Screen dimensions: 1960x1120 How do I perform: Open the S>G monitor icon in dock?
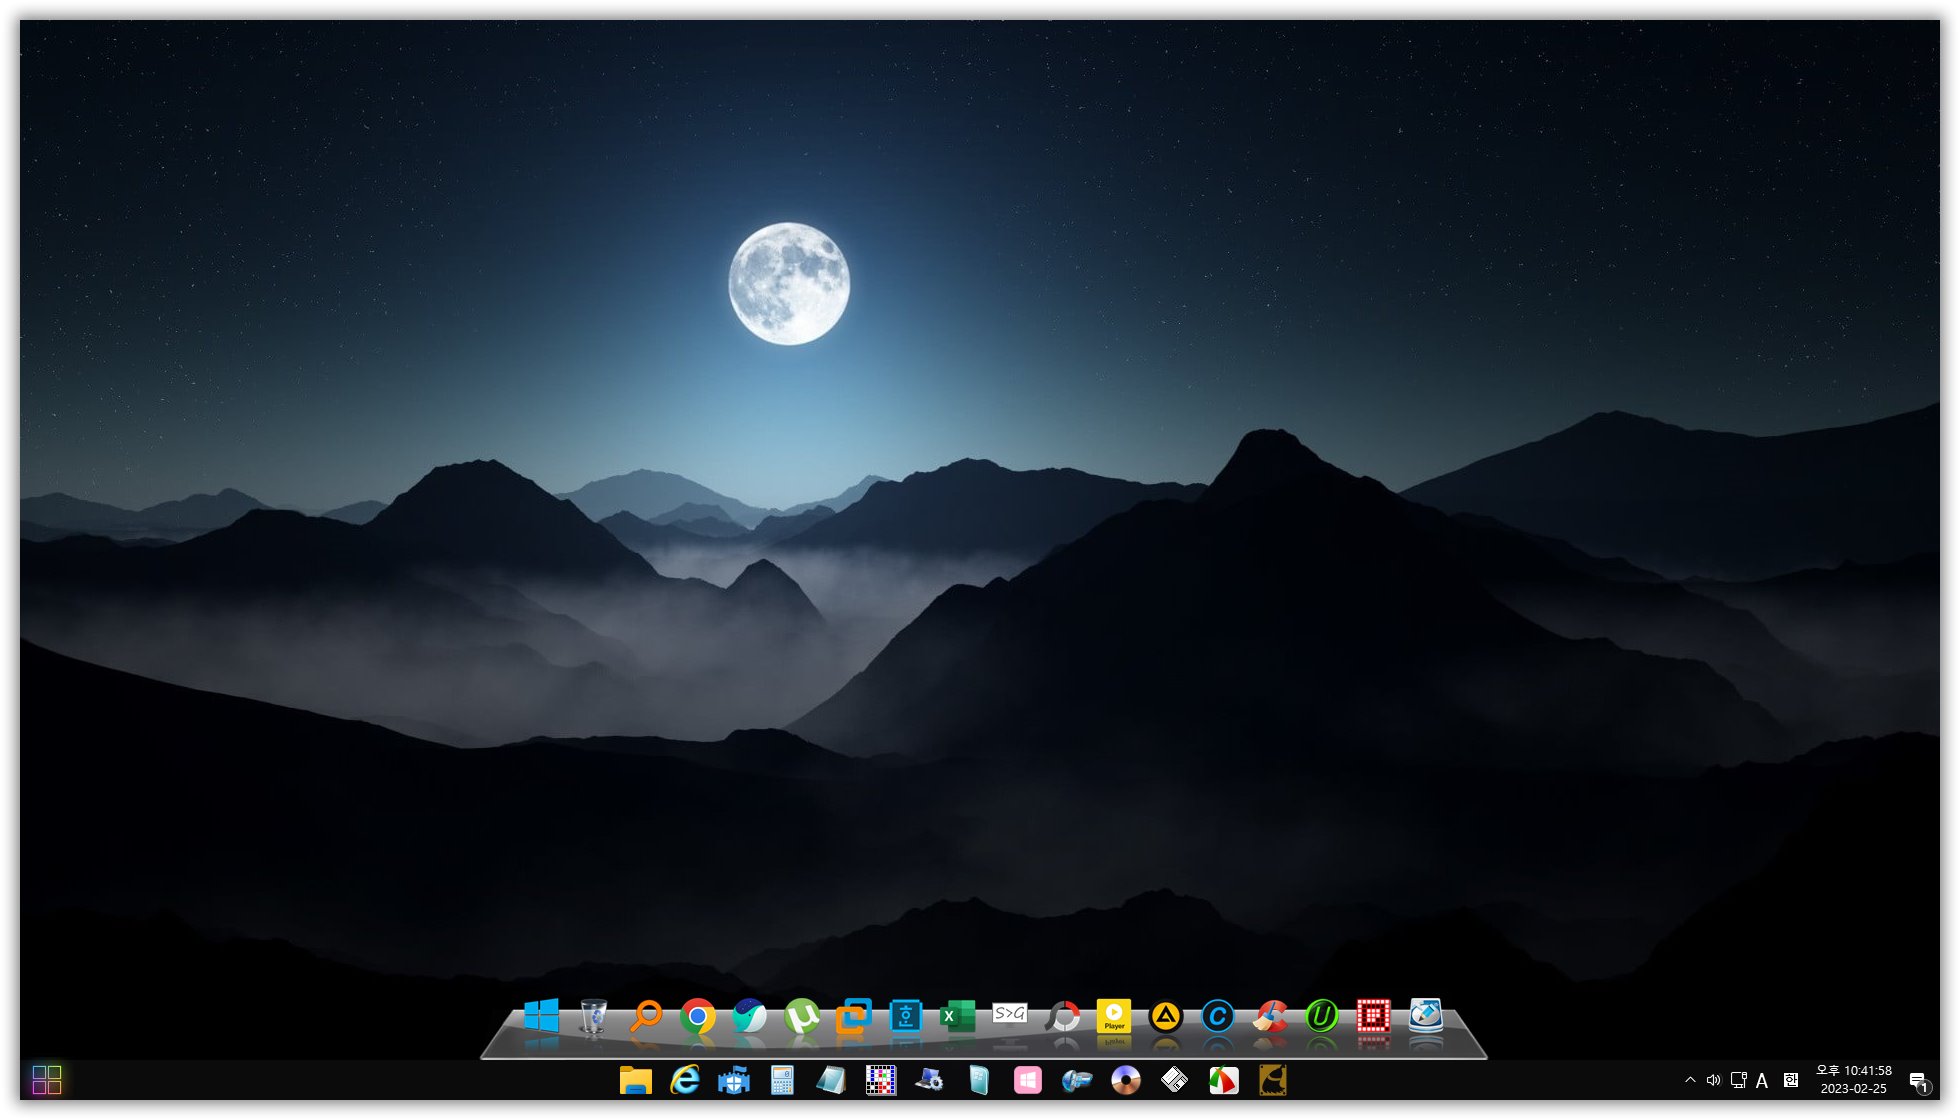[x=1010, y=1015]
